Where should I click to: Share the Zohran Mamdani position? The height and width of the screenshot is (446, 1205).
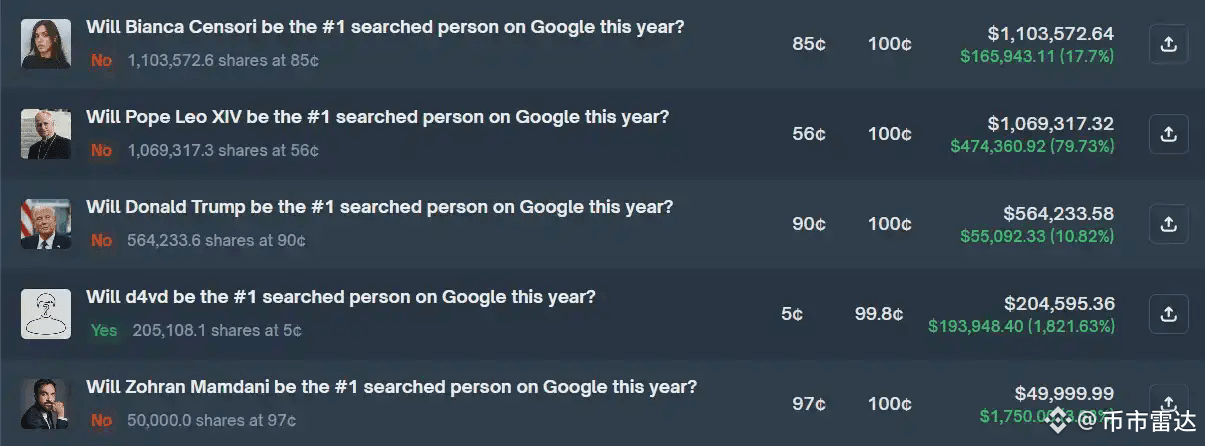click(x=1168, y=402)
